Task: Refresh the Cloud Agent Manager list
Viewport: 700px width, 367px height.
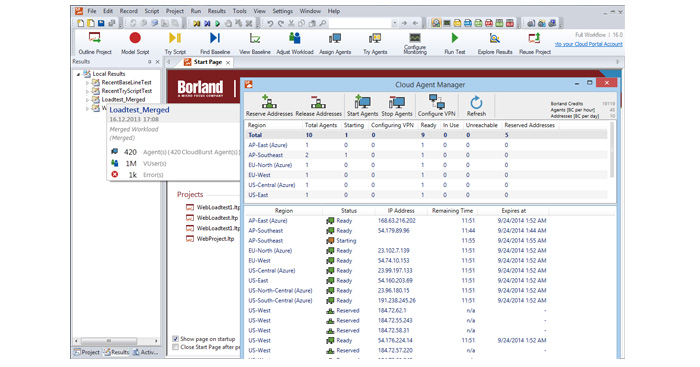Action: [x=476, y=105]
